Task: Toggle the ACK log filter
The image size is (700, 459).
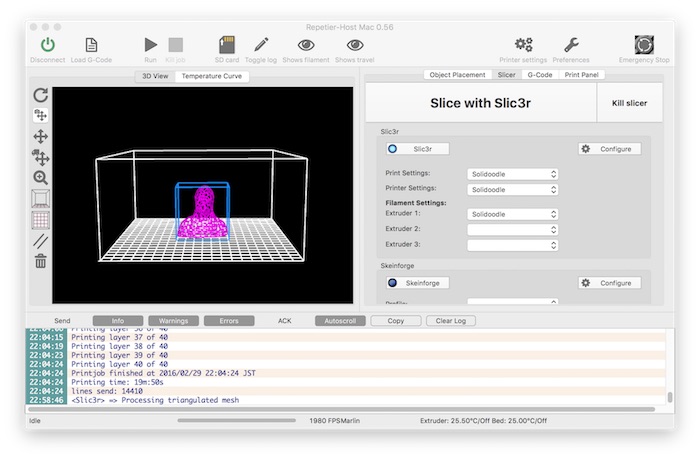Action: click(284, 321)
